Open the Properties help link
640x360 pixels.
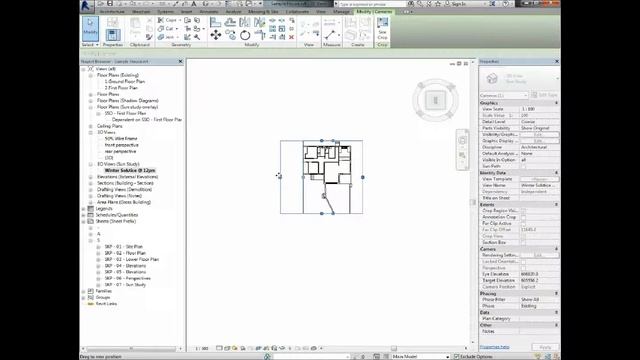click(494, 347)
